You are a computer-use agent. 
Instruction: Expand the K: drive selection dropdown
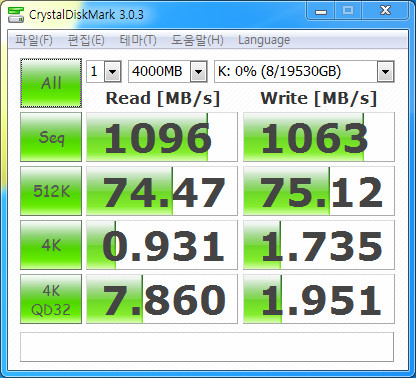click(x=386, y=71)
